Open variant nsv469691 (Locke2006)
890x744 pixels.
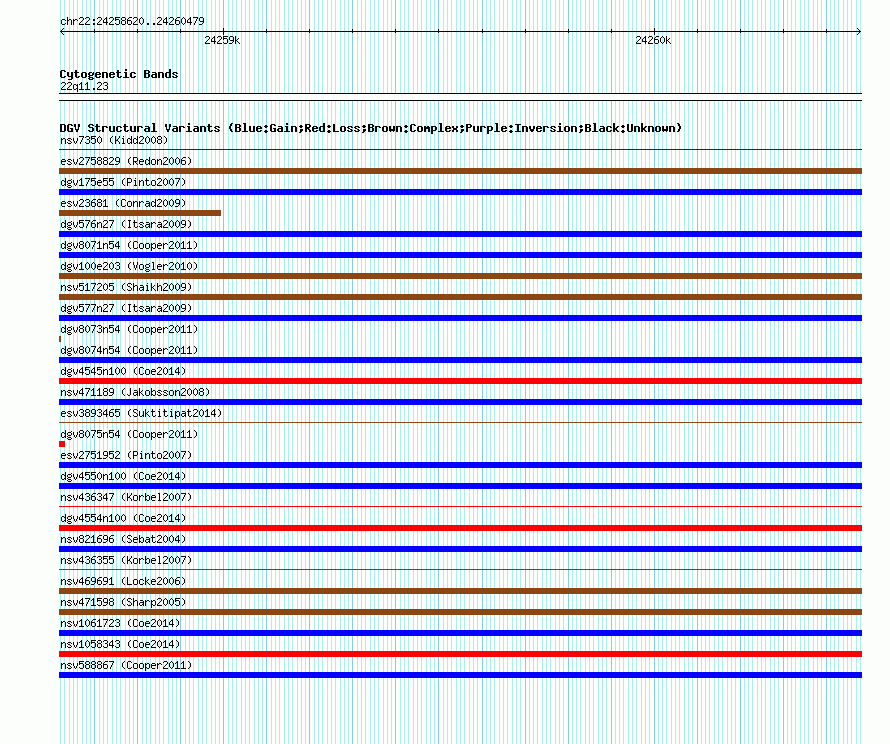[123, 581]
